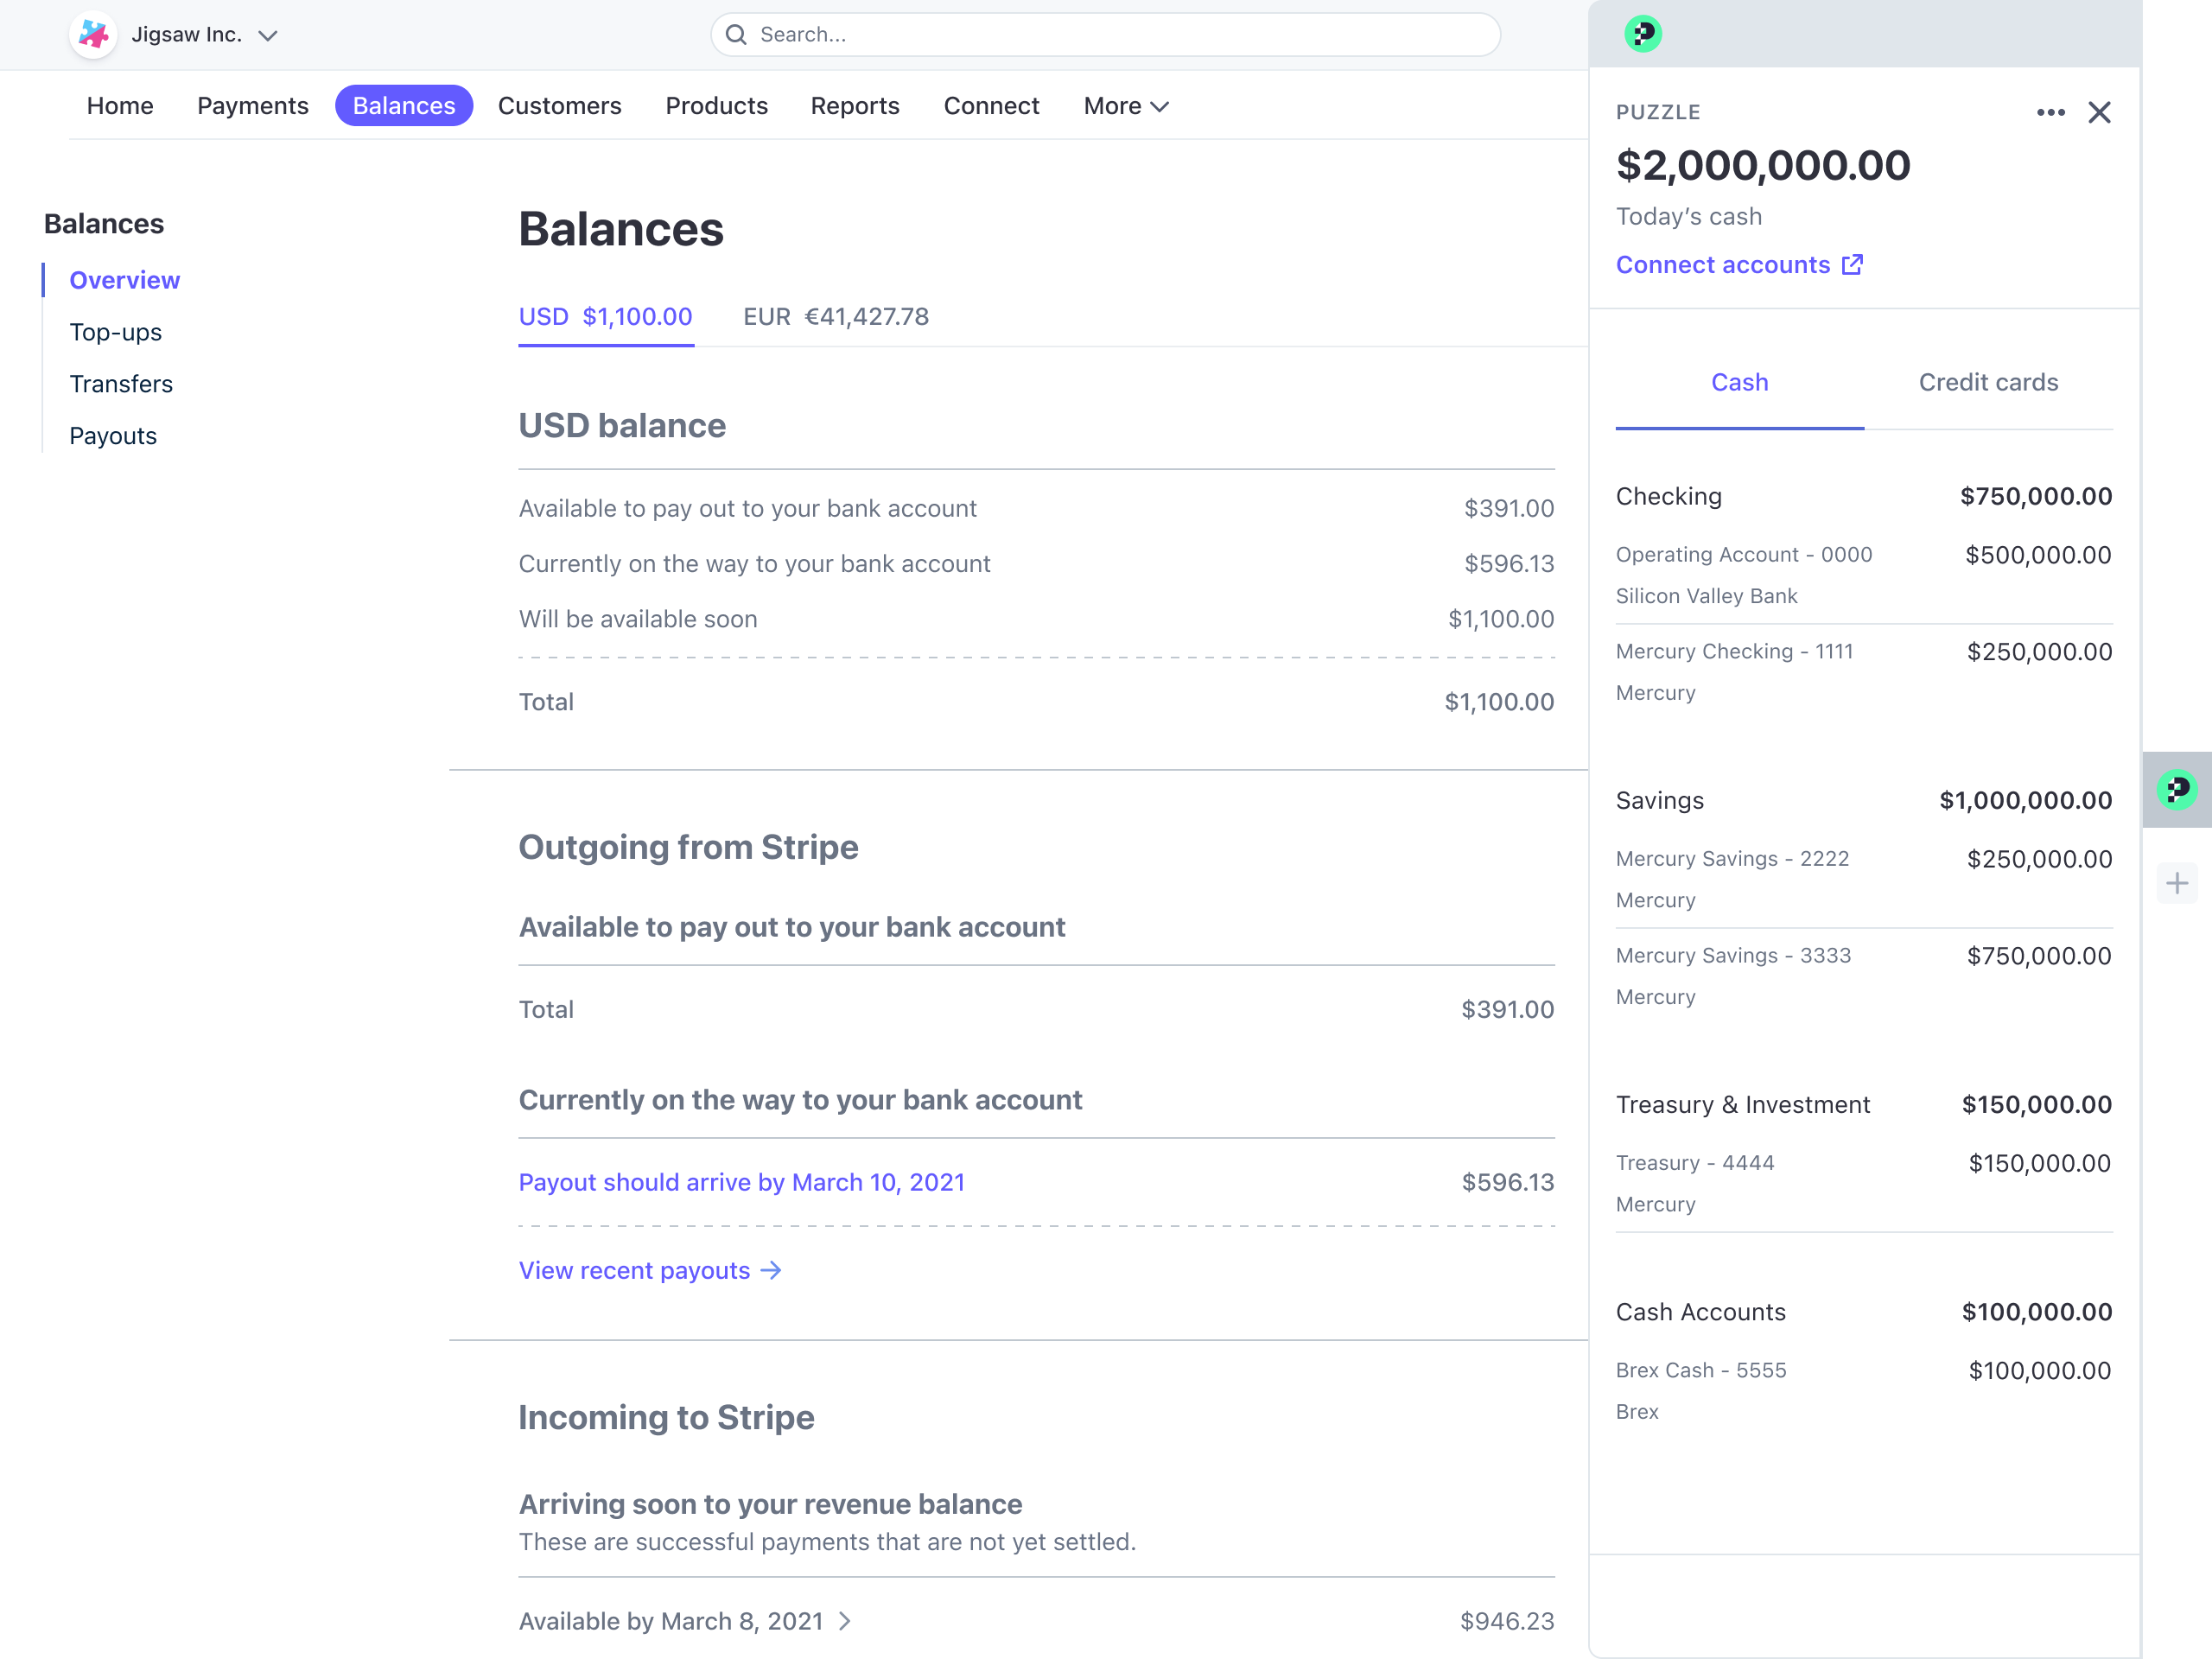Screen dimensions: 2212x1659
Task: Open Connect accounts in the Puzzle panel
Action: point(1722,264)
